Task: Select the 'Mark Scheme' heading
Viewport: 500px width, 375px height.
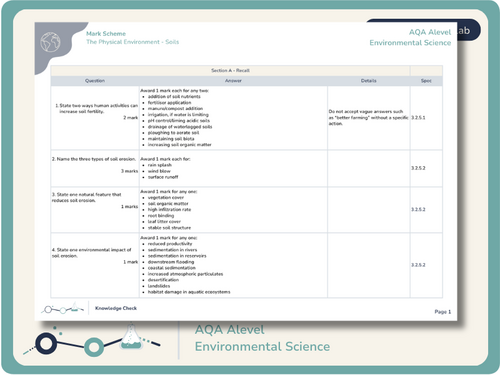Action: [x=106, y=34]
